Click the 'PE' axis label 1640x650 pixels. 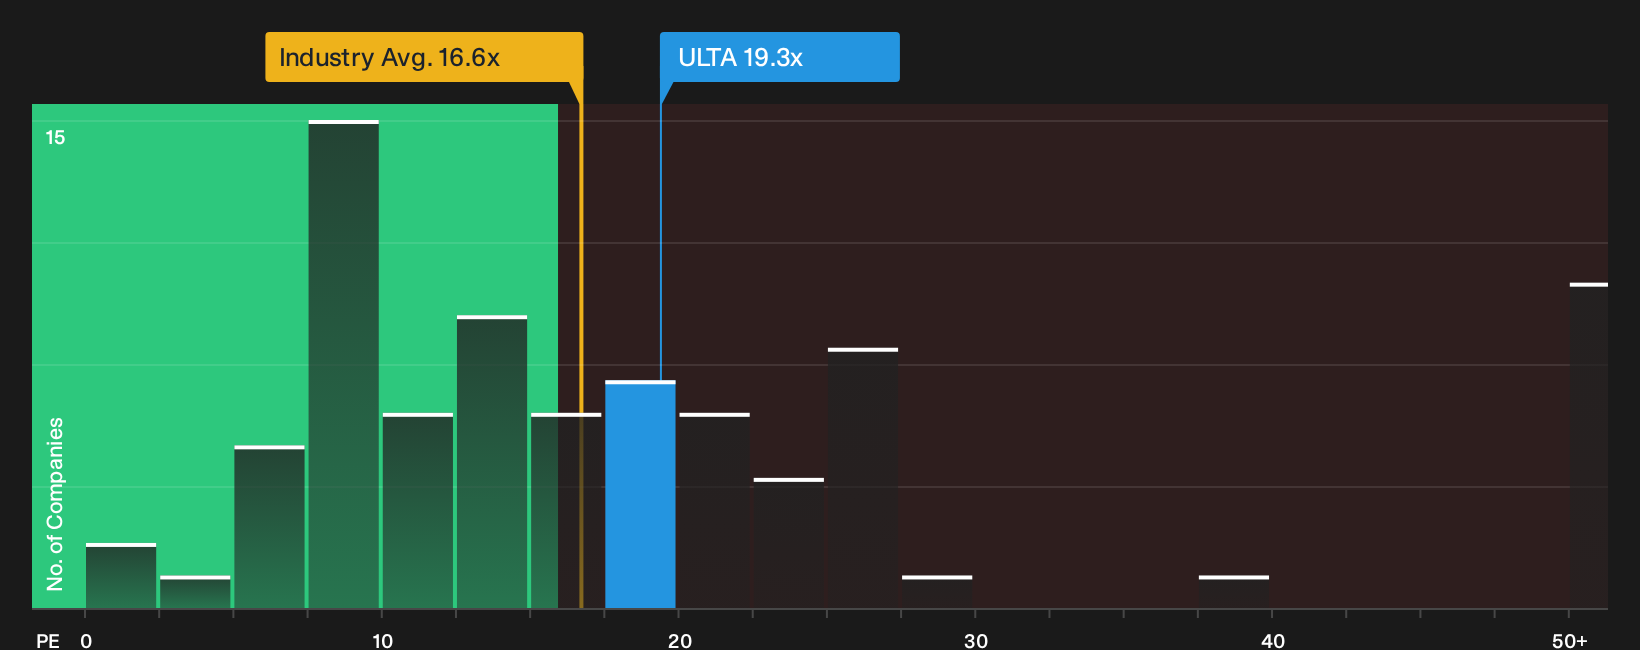(48, 641)
